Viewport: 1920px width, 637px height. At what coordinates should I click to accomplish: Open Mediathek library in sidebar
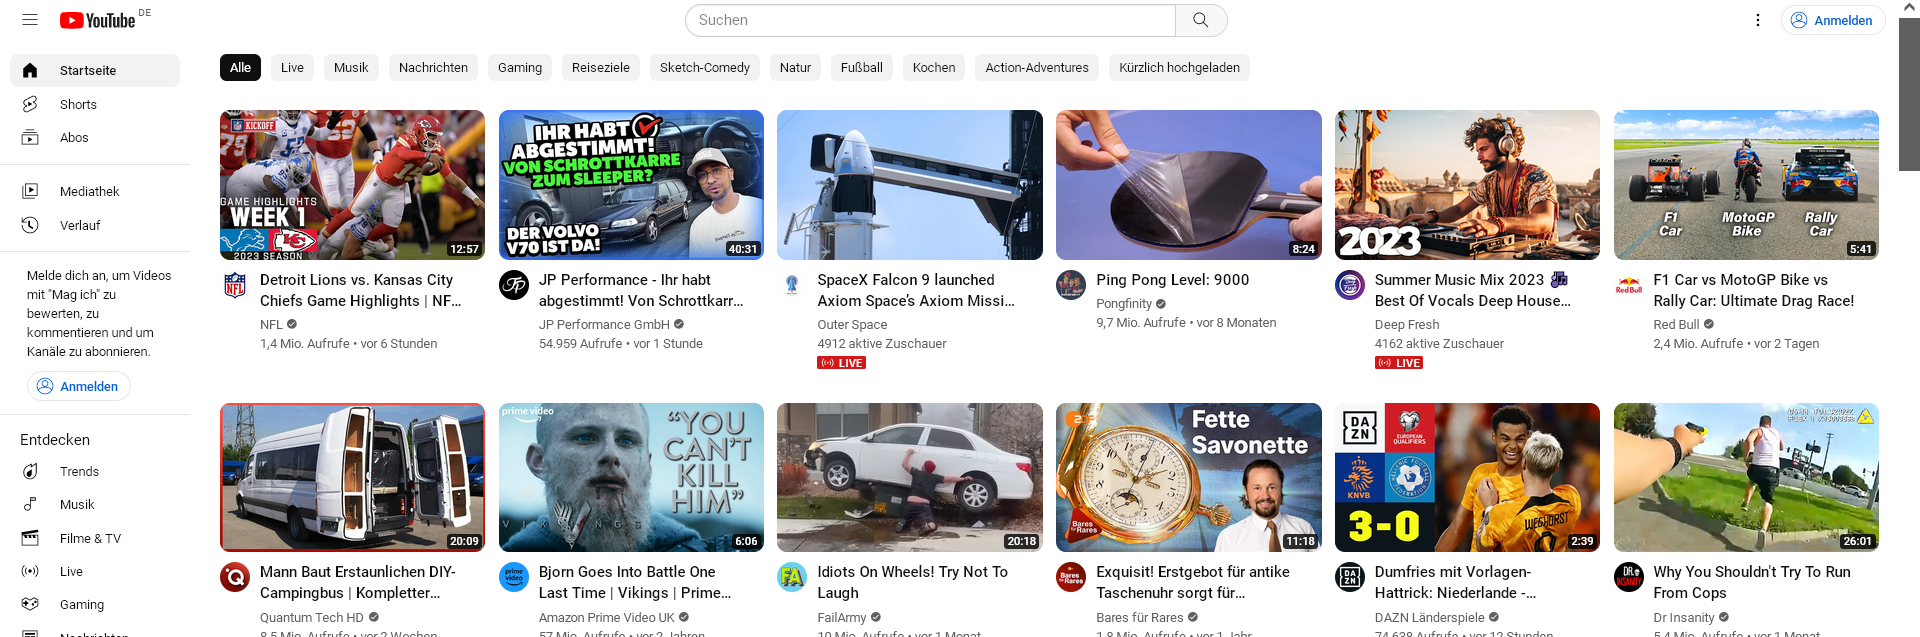pos(95,191)
